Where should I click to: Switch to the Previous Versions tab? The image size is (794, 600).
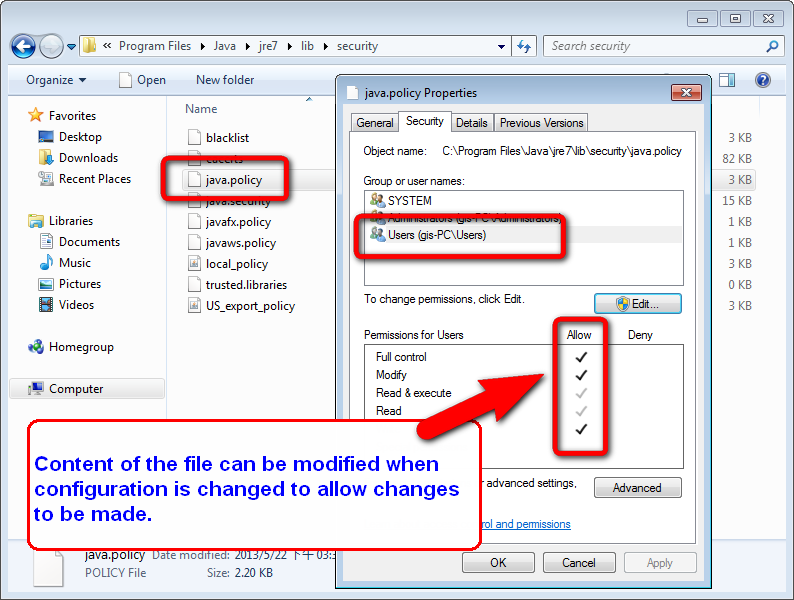tap(541, 123)
